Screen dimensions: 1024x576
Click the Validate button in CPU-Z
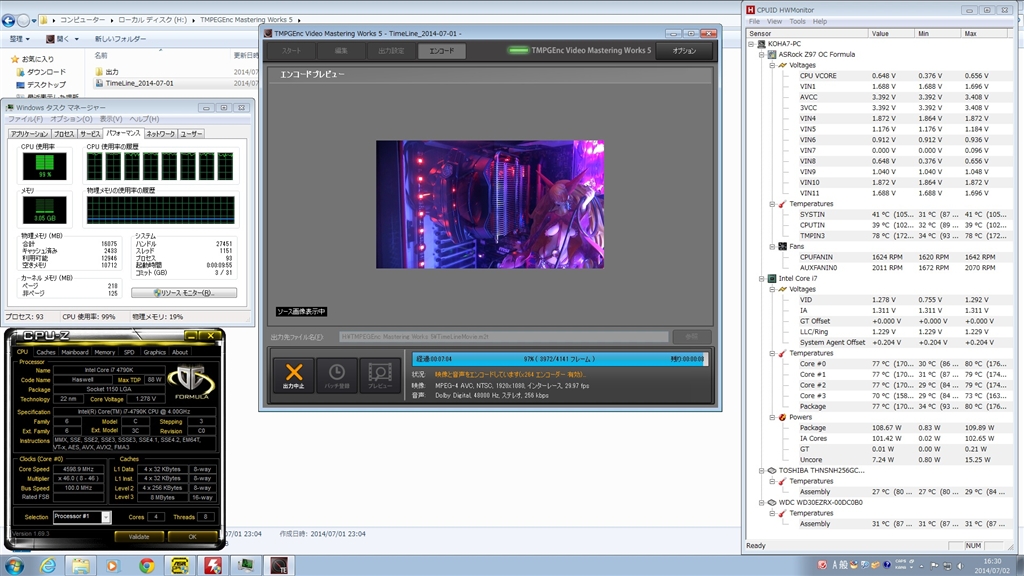[139, 536]
